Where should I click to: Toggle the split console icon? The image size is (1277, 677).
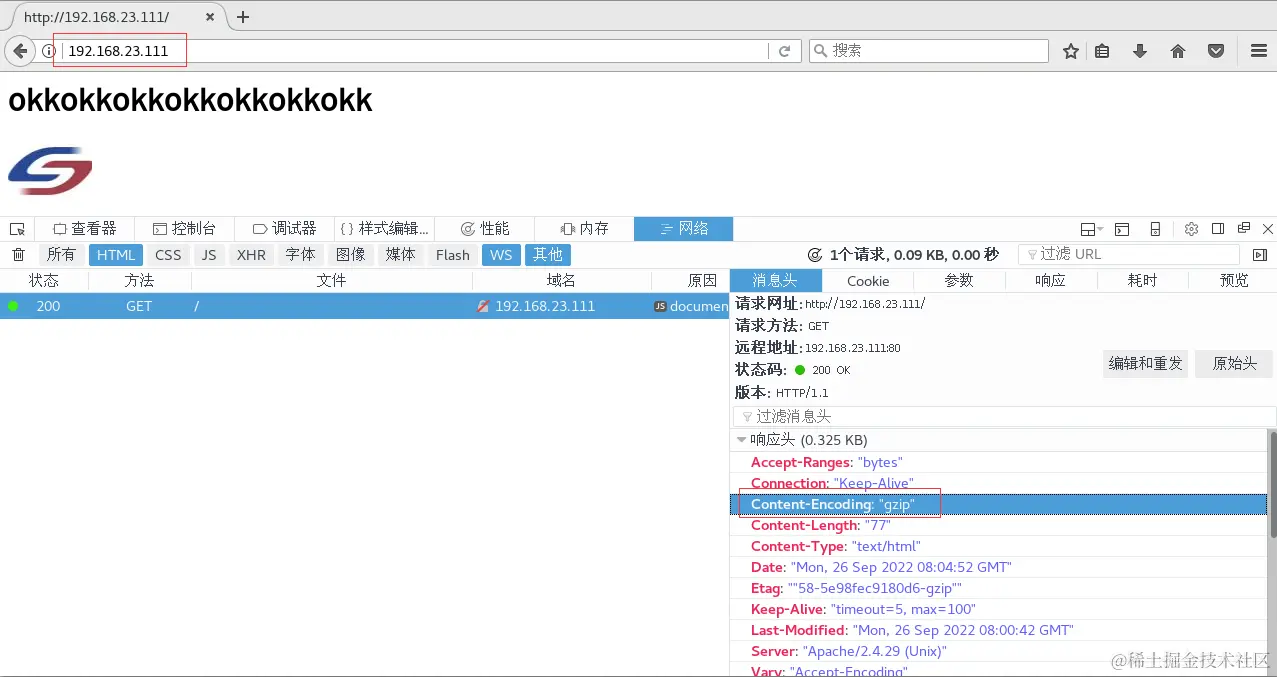[1123, 229]
